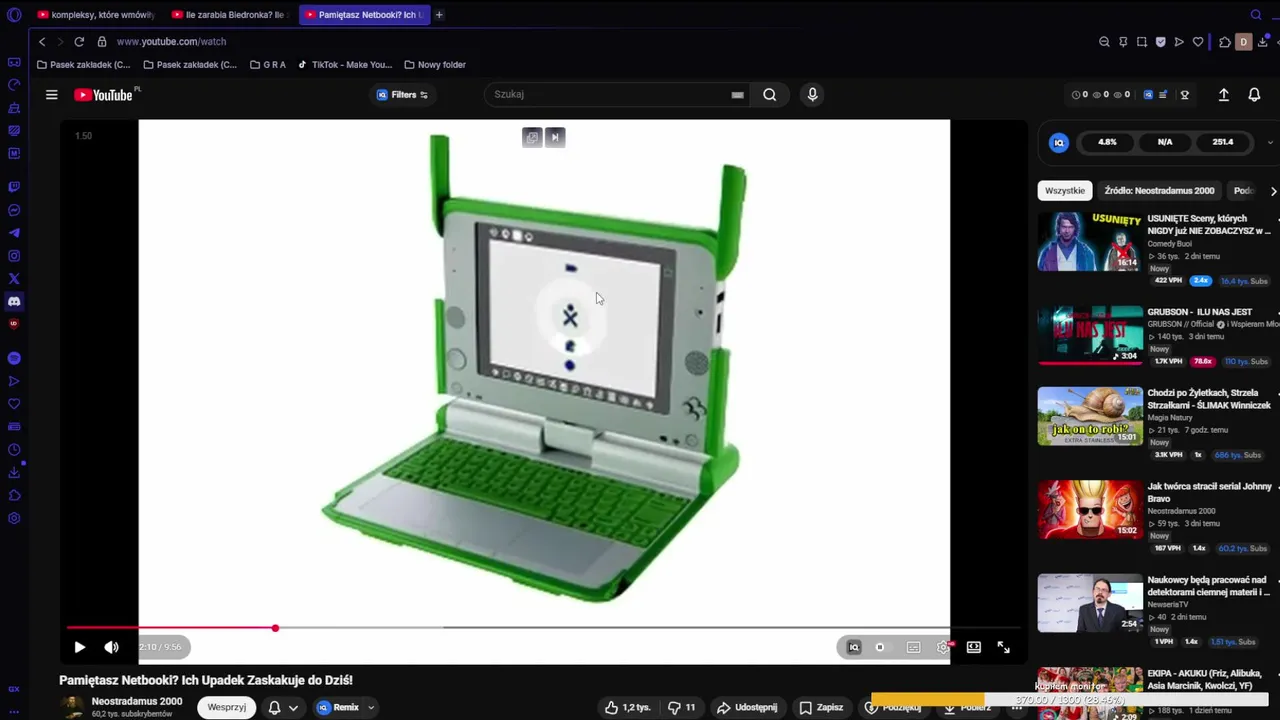Open Messenger in browser sidebar

click(x=14, y=210)
